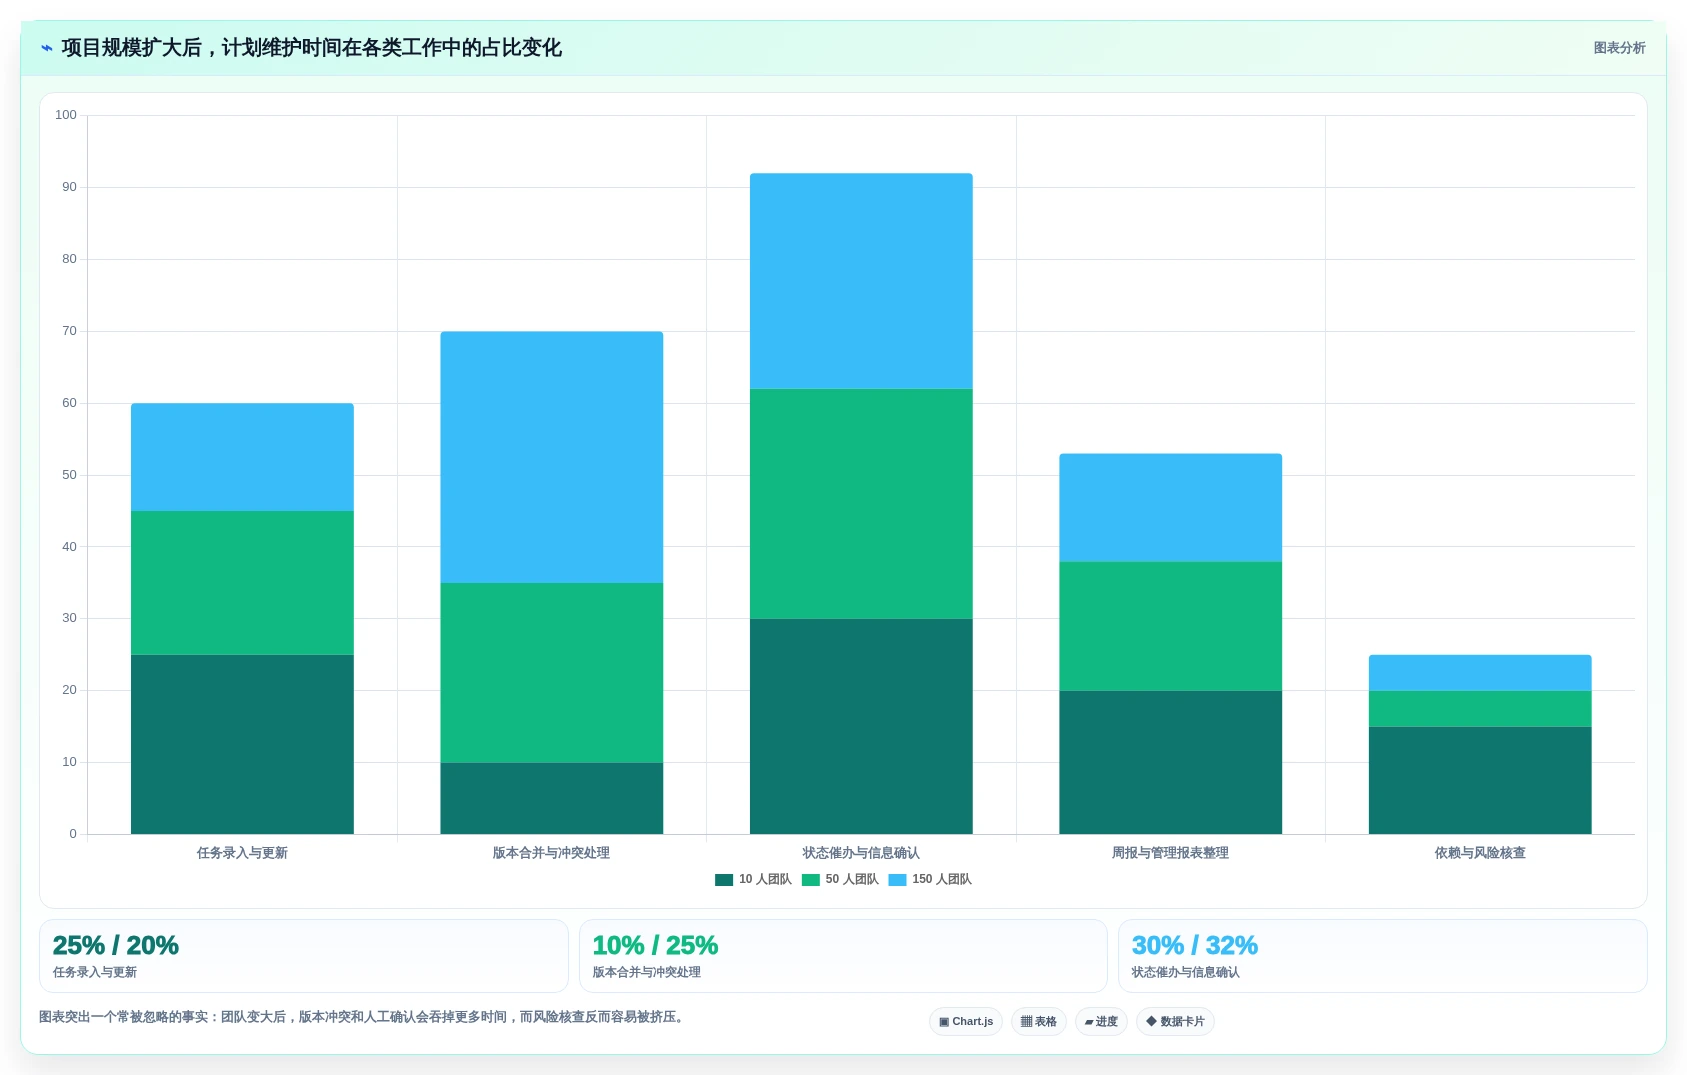Click the 50 人团队 segment of 任务录入与更新 bar
This screenshot has width=1687, height=1075.
[x=242, y=583]
